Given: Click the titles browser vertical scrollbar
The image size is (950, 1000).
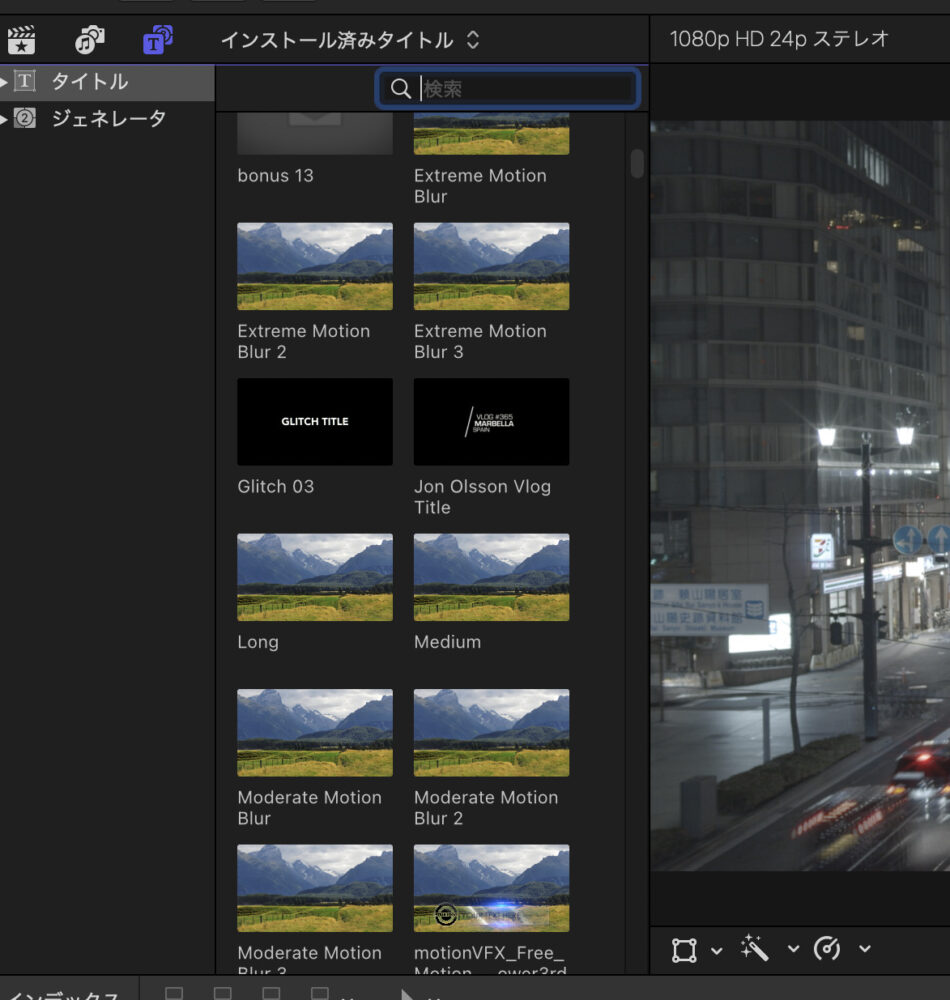Looking at the screenshot, I should [x=637, y=164].
